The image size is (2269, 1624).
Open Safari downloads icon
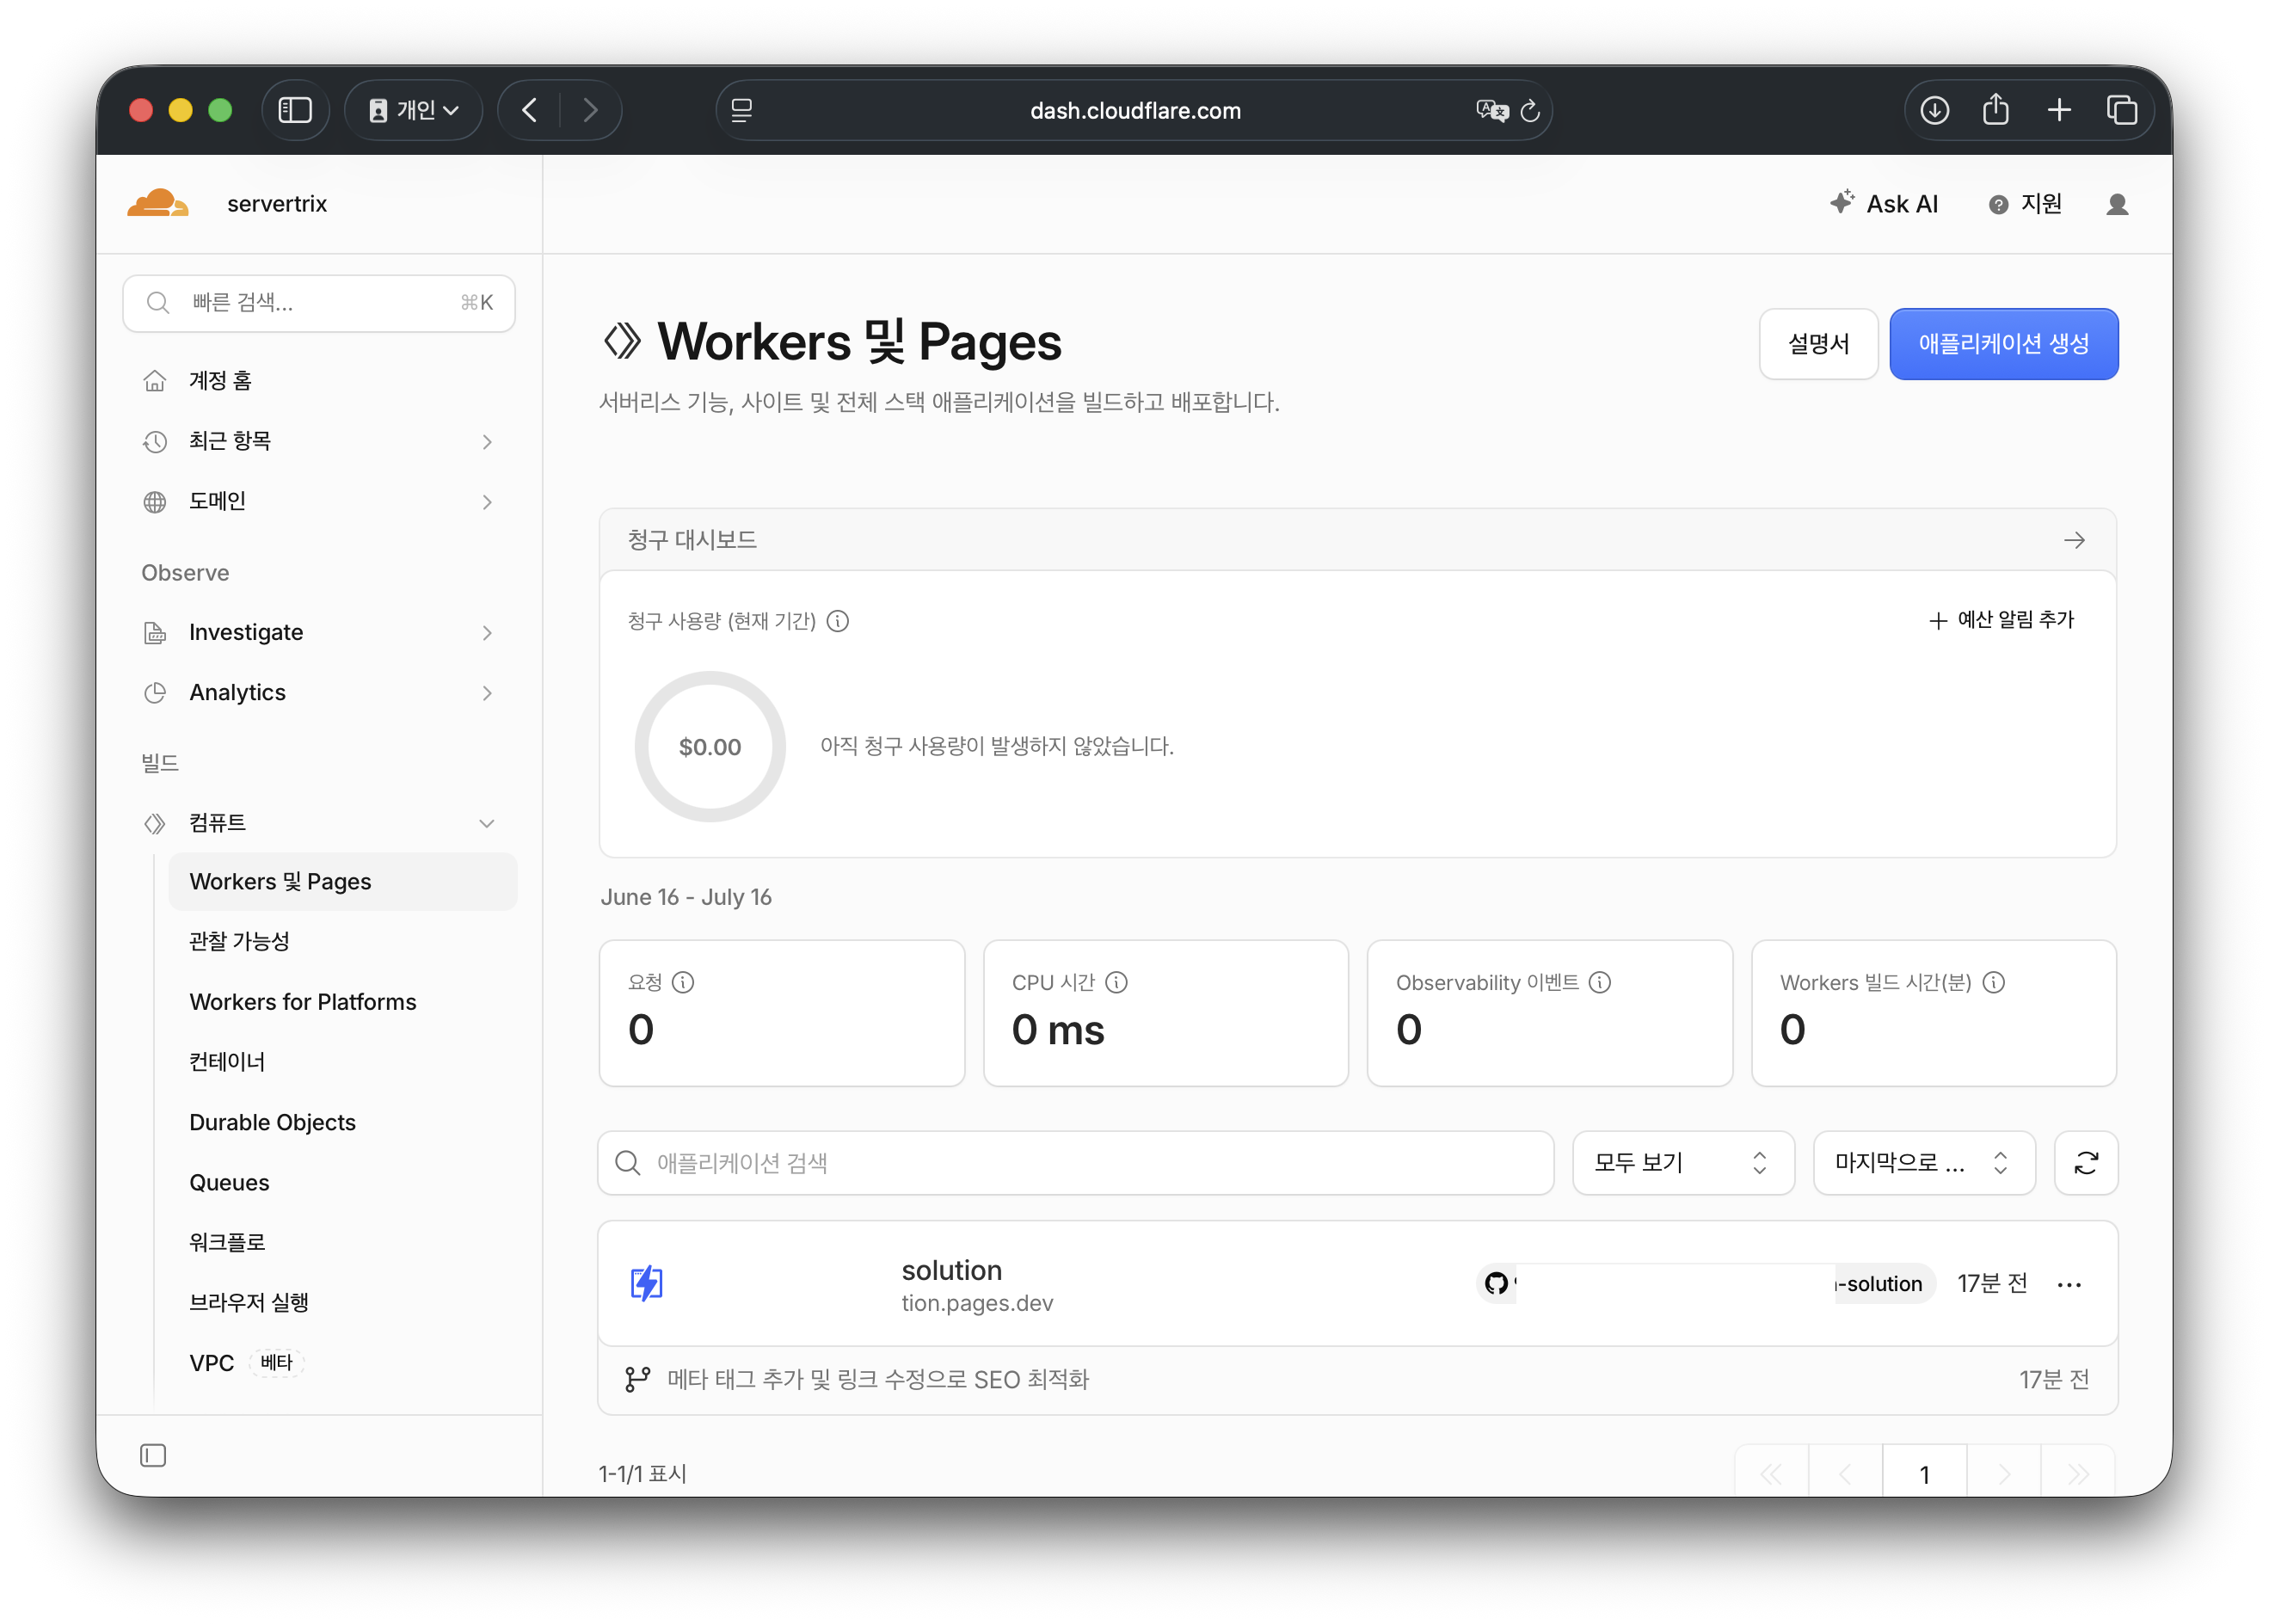[1934, 110]
